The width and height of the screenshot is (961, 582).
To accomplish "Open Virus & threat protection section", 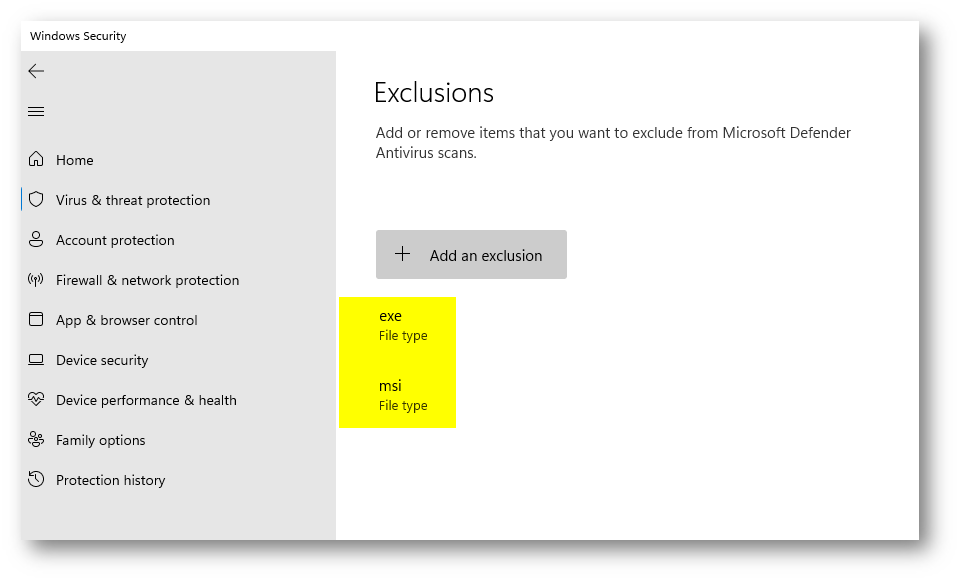I will tap(133, 200).
